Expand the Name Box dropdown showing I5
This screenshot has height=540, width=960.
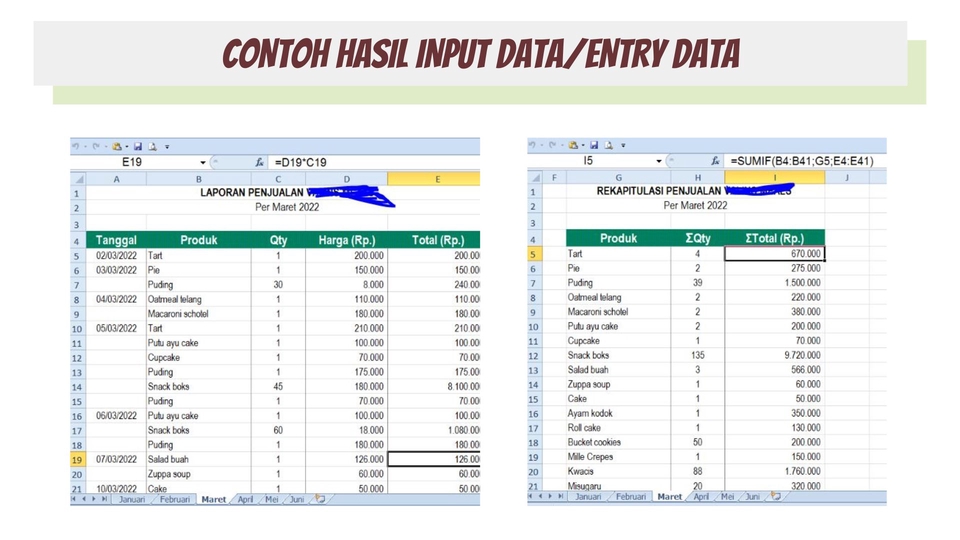tap(659, 161)
